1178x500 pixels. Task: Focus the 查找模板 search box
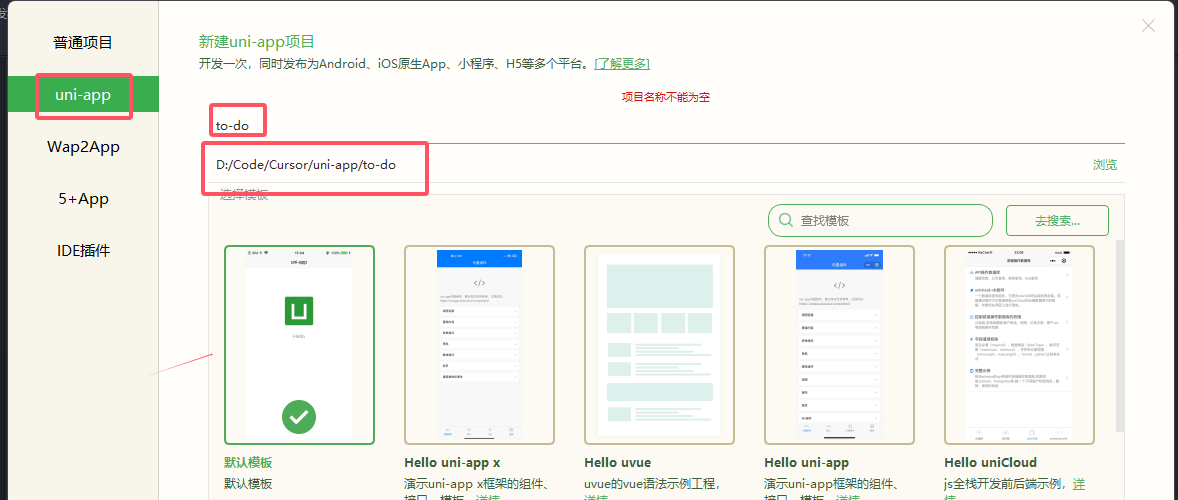(x=880, y=221)
